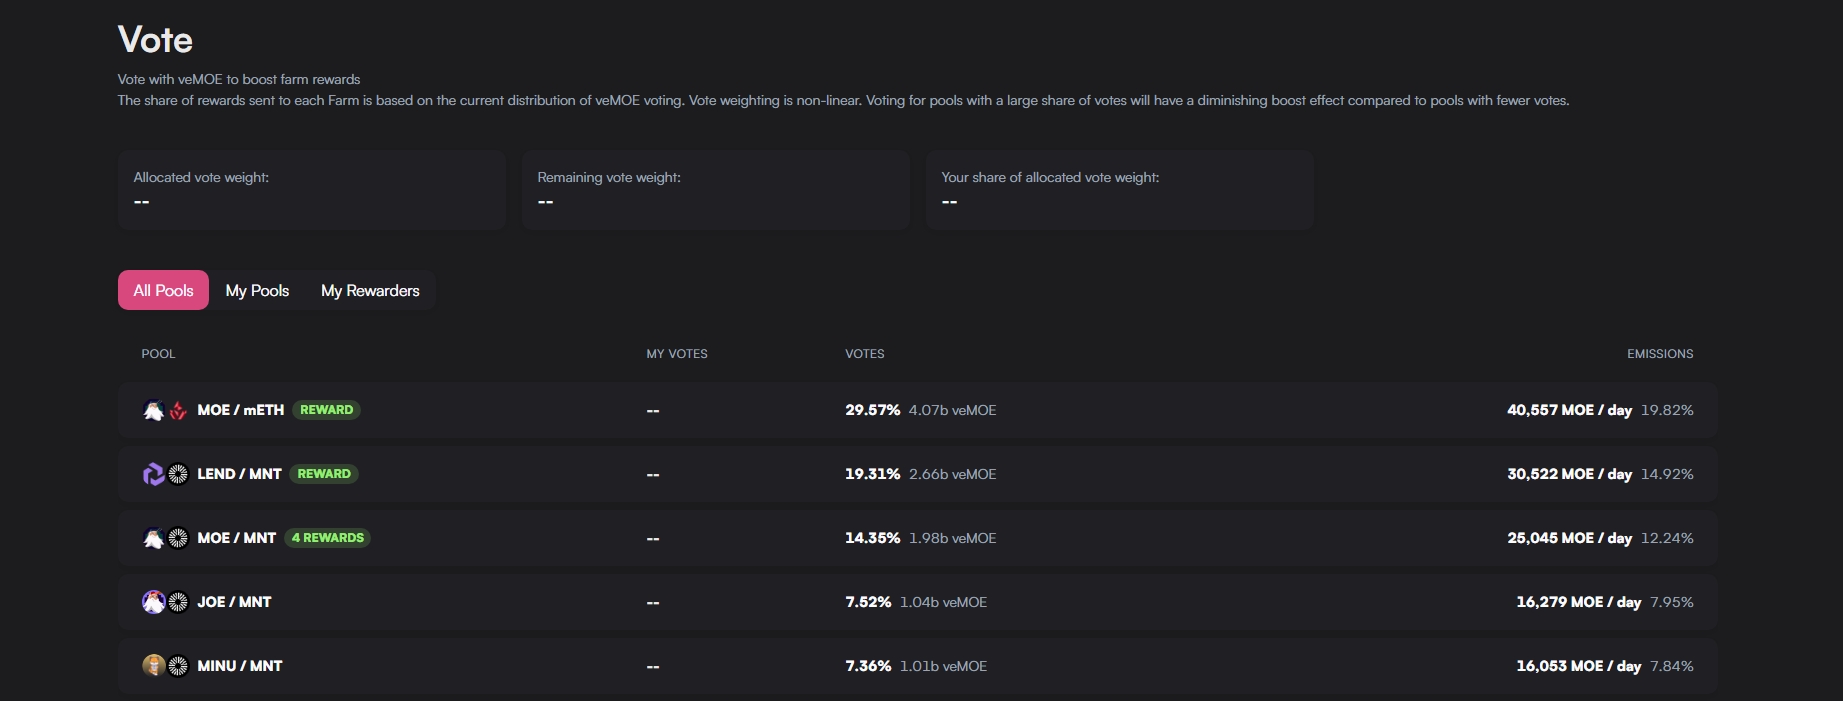Click the purple LEND token icon
This screenshot has width=1843, height=701.
click(x=153, y=474)
